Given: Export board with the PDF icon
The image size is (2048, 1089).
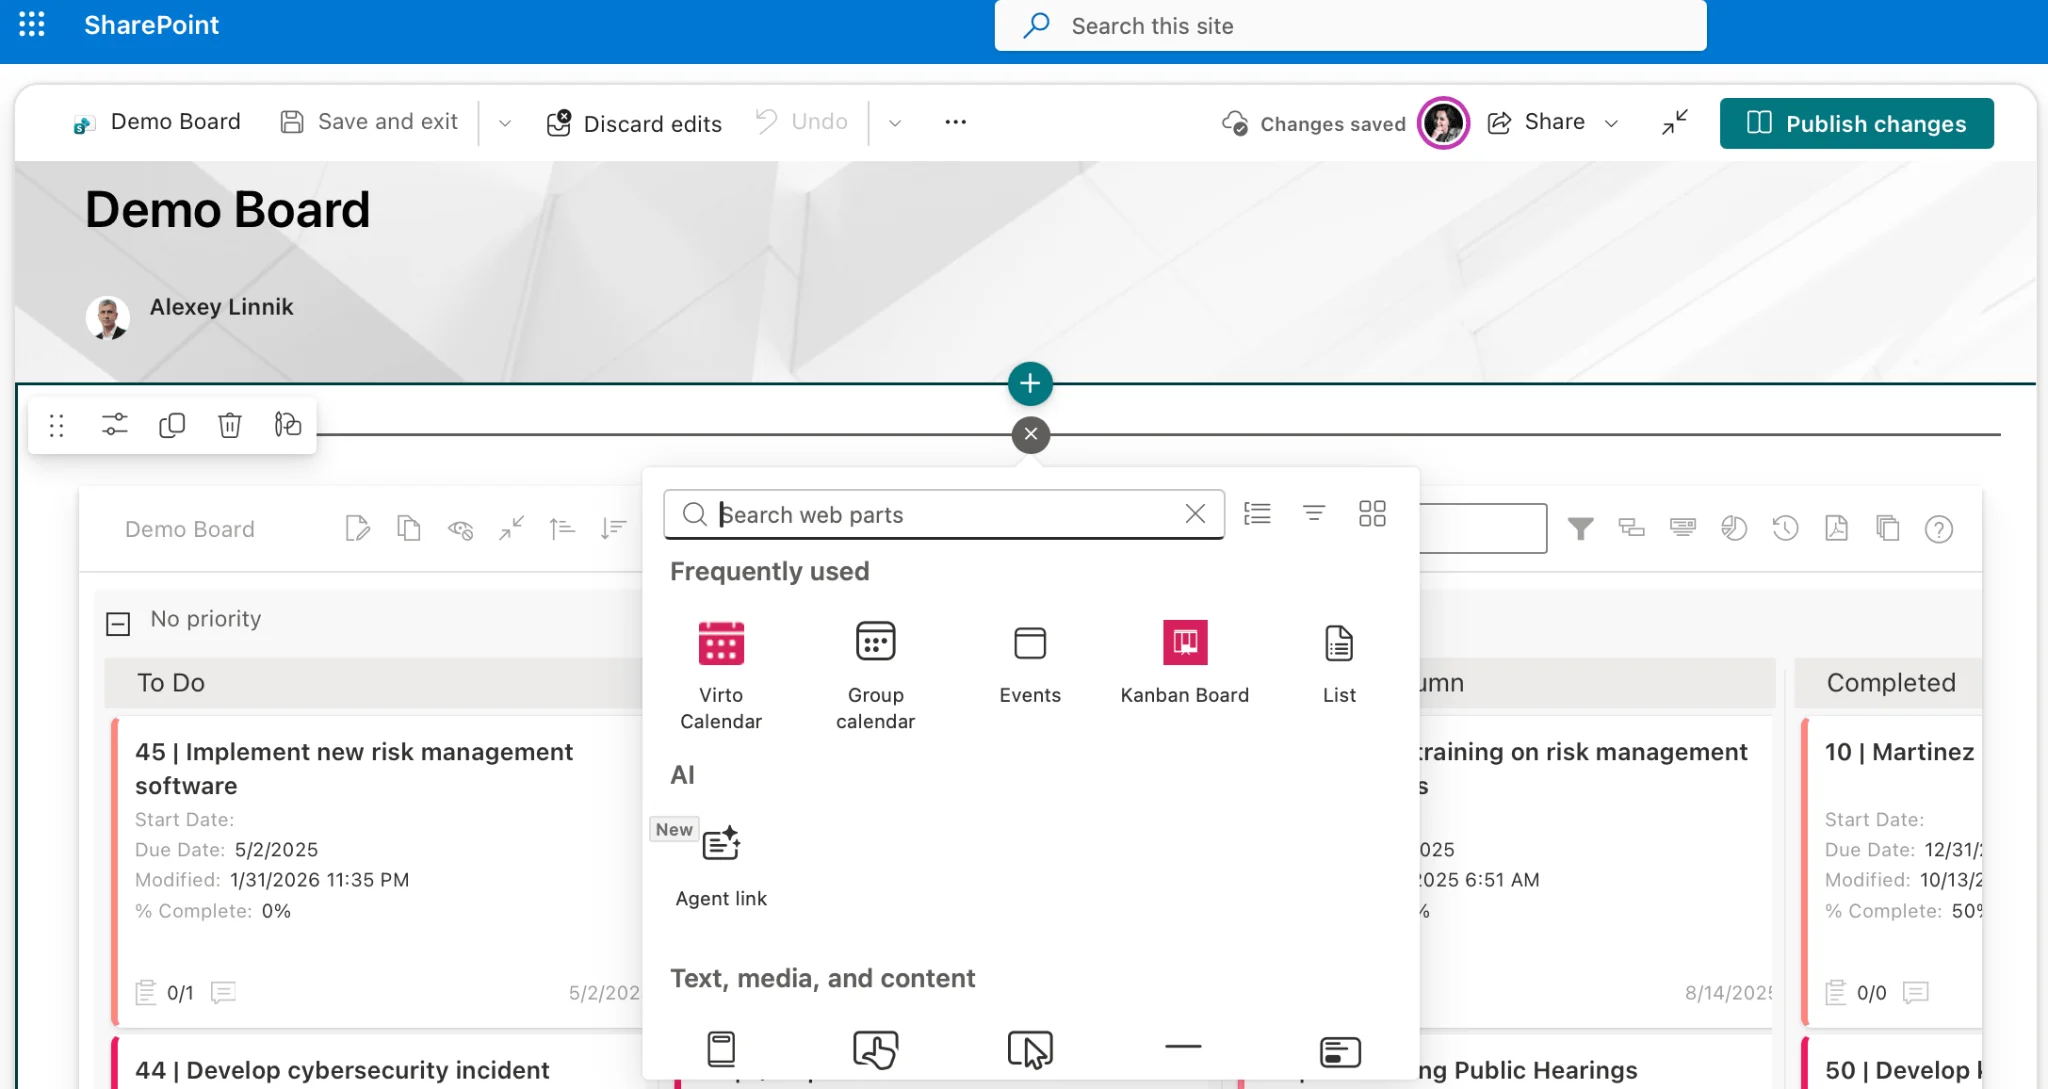Looking at the screenshot, I should [x=1837, y=528].
